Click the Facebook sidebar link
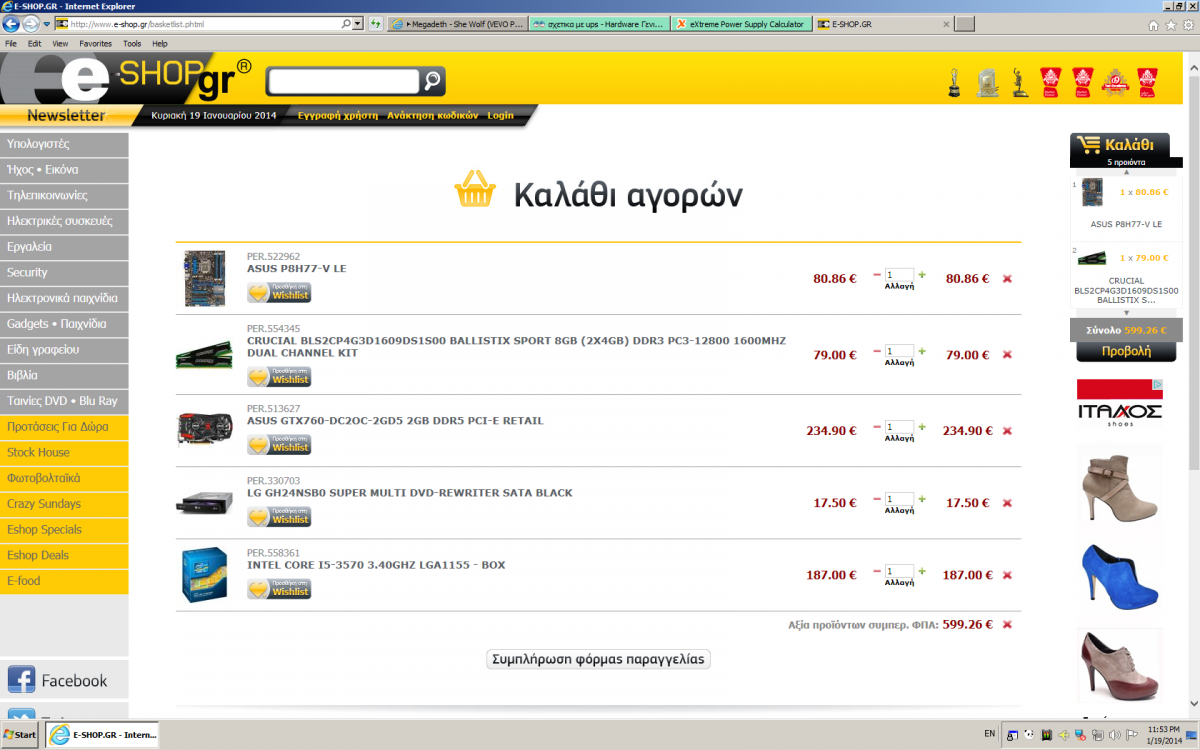 64,681
